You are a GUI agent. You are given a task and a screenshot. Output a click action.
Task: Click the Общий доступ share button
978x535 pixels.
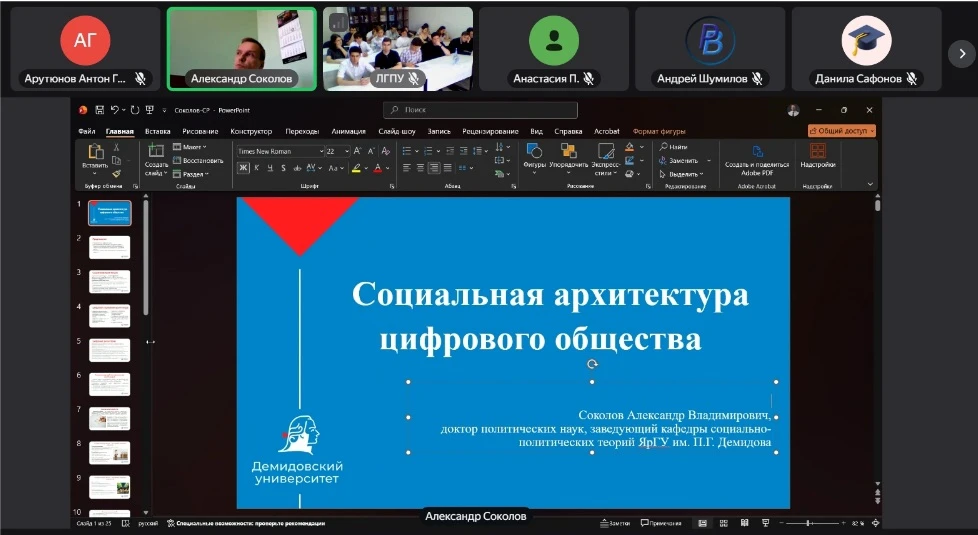tap(842, 131)
